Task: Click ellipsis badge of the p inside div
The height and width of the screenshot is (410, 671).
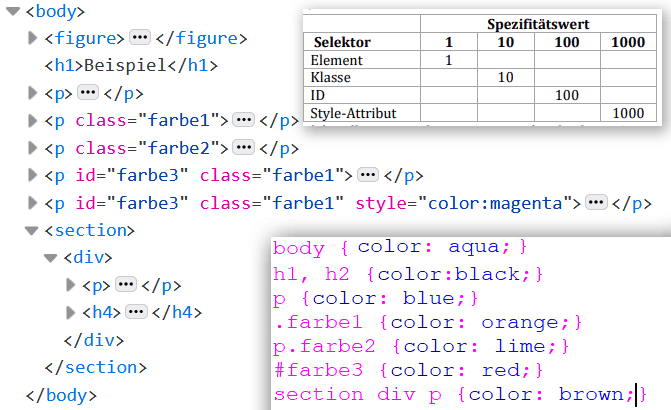Action: click(125, 284)
